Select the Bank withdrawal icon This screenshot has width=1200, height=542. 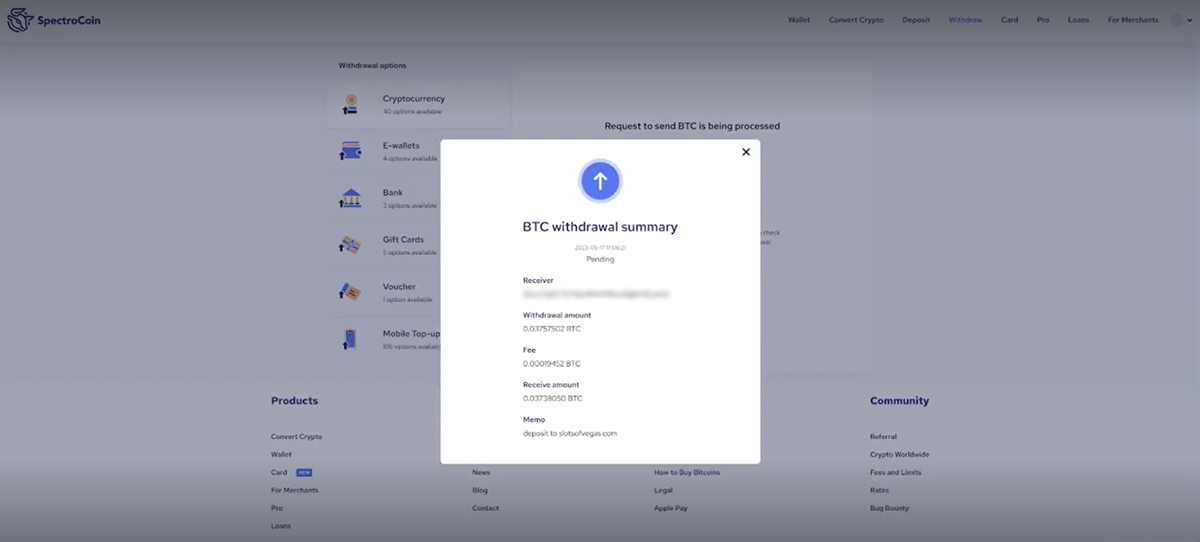351,198
